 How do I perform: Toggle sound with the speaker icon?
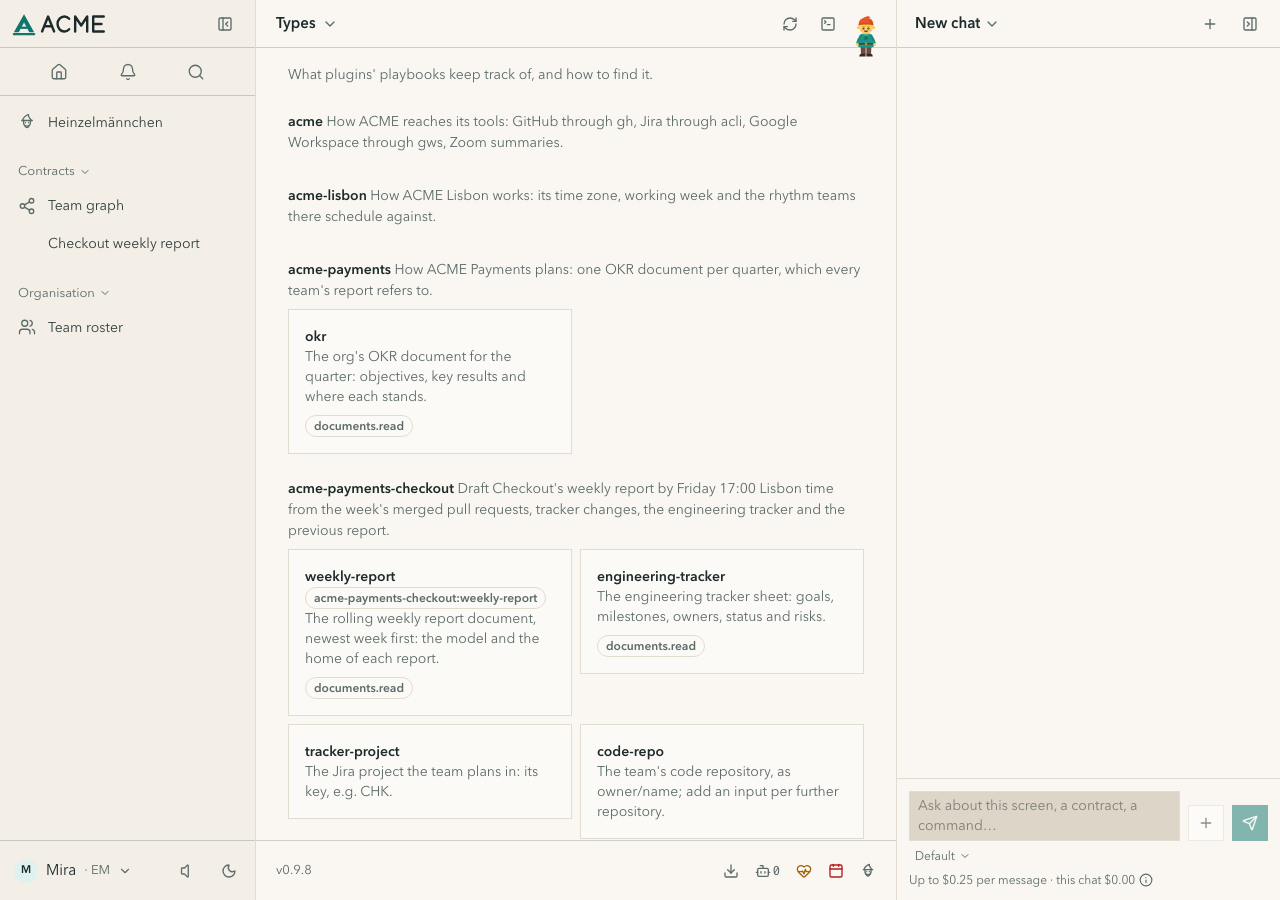coord(185,871)
